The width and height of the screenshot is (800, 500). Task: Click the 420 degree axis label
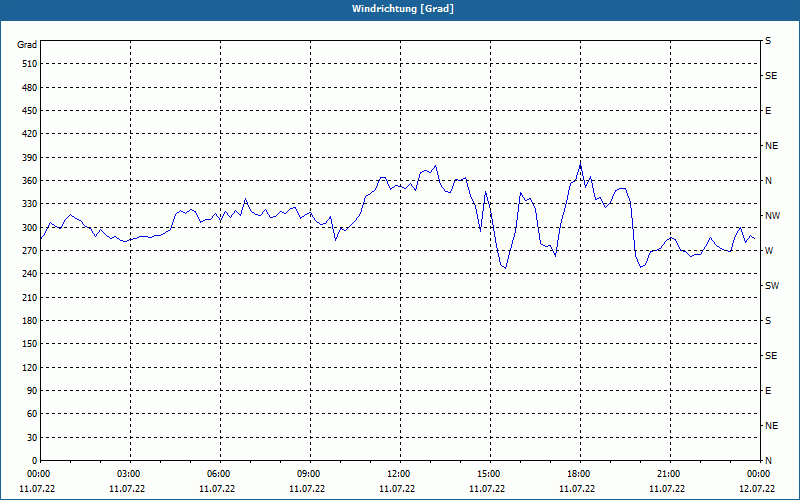pos(30,134)
